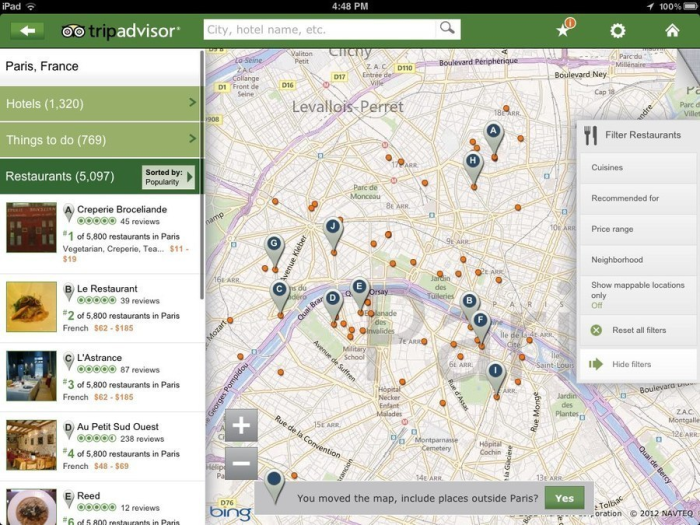The height and width of the screenshot is (525, 700).
Task: Open Reed restaurant listing
Action: coord(100,504)
